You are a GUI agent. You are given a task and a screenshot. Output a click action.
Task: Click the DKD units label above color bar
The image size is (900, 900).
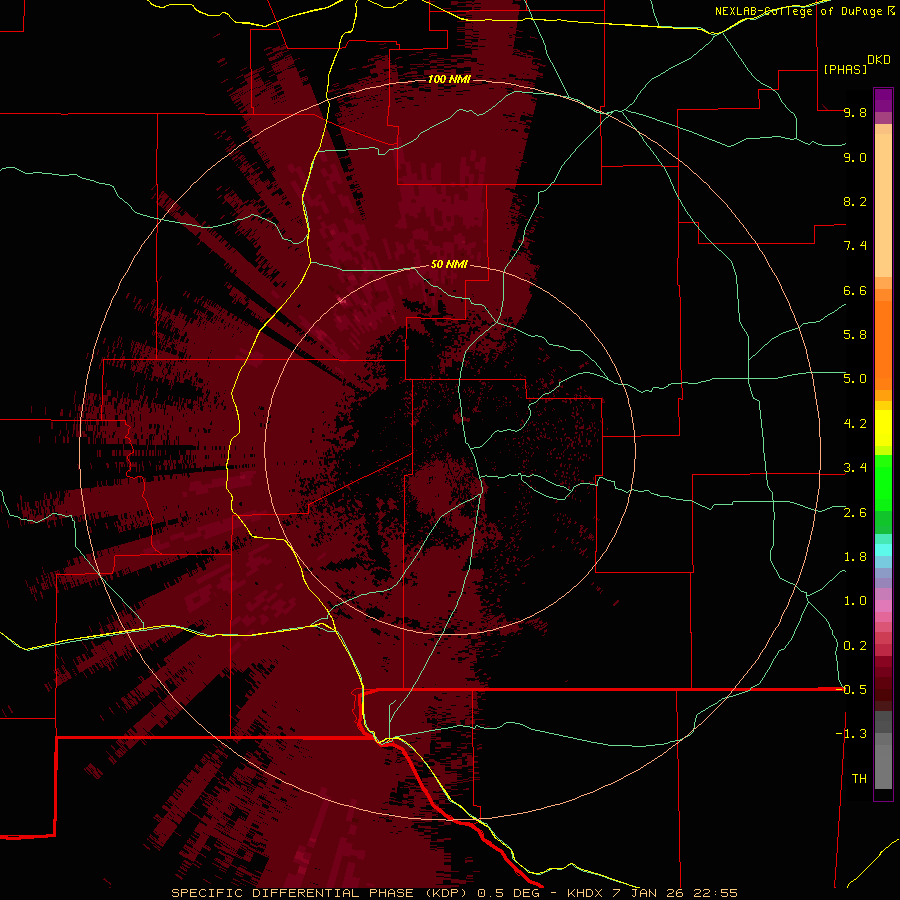tap(879, 60)
